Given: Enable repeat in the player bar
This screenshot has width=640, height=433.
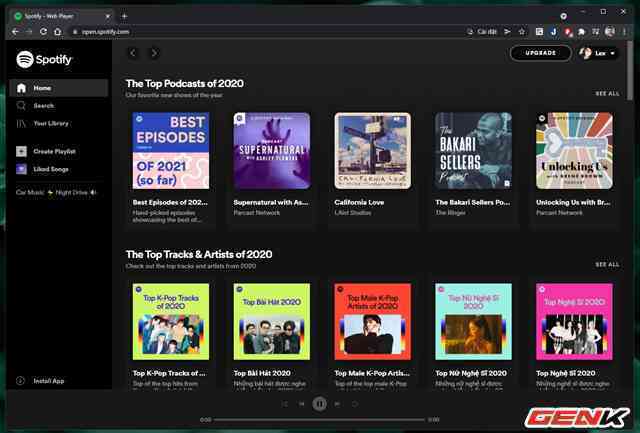Looking at the screenshot, I should click(355, 404).
